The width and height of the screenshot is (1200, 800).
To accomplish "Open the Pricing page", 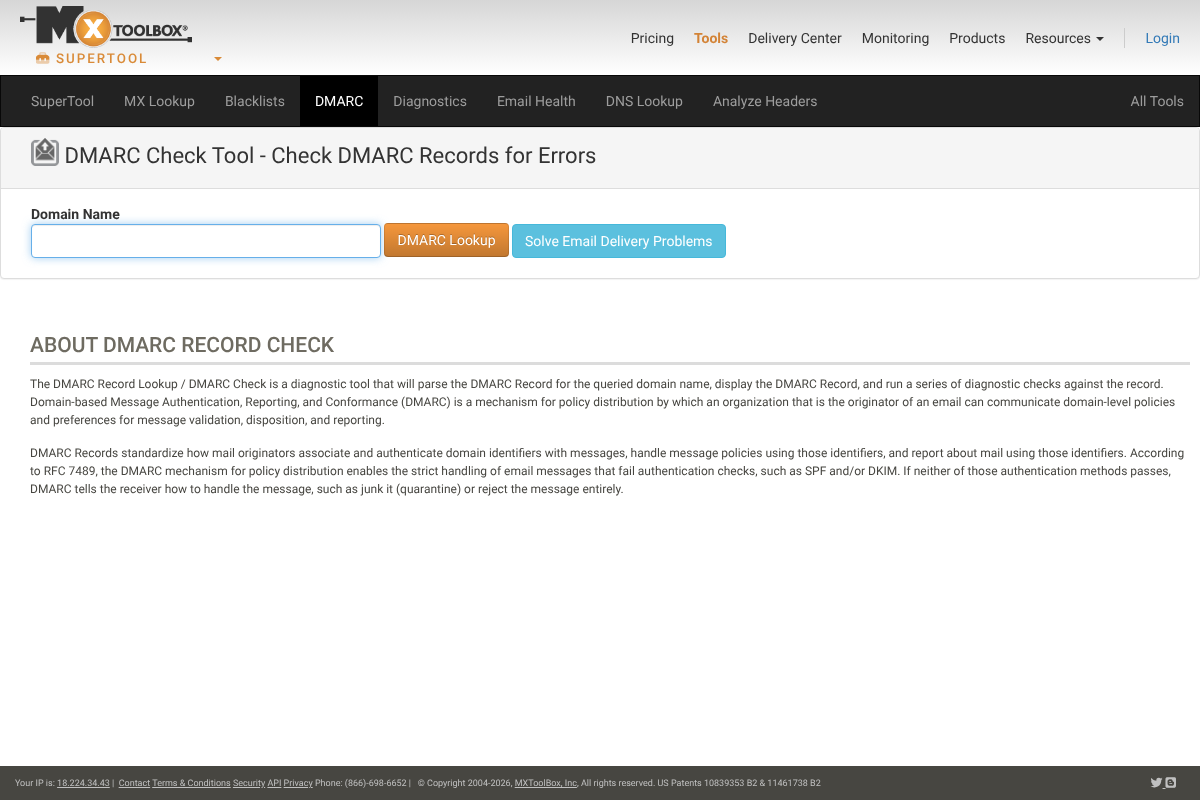I will 652,38.
